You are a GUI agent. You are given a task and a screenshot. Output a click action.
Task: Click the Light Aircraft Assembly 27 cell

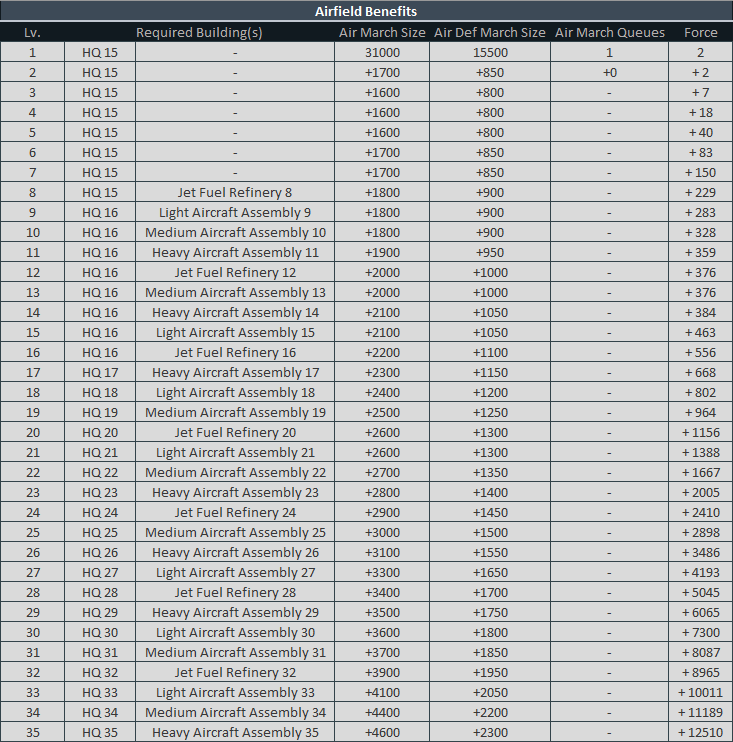click(x=235, y=572)
